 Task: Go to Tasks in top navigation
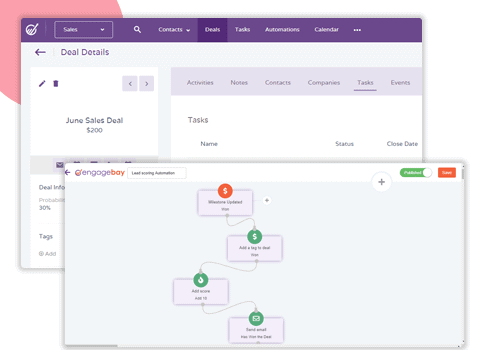(242, 30)
